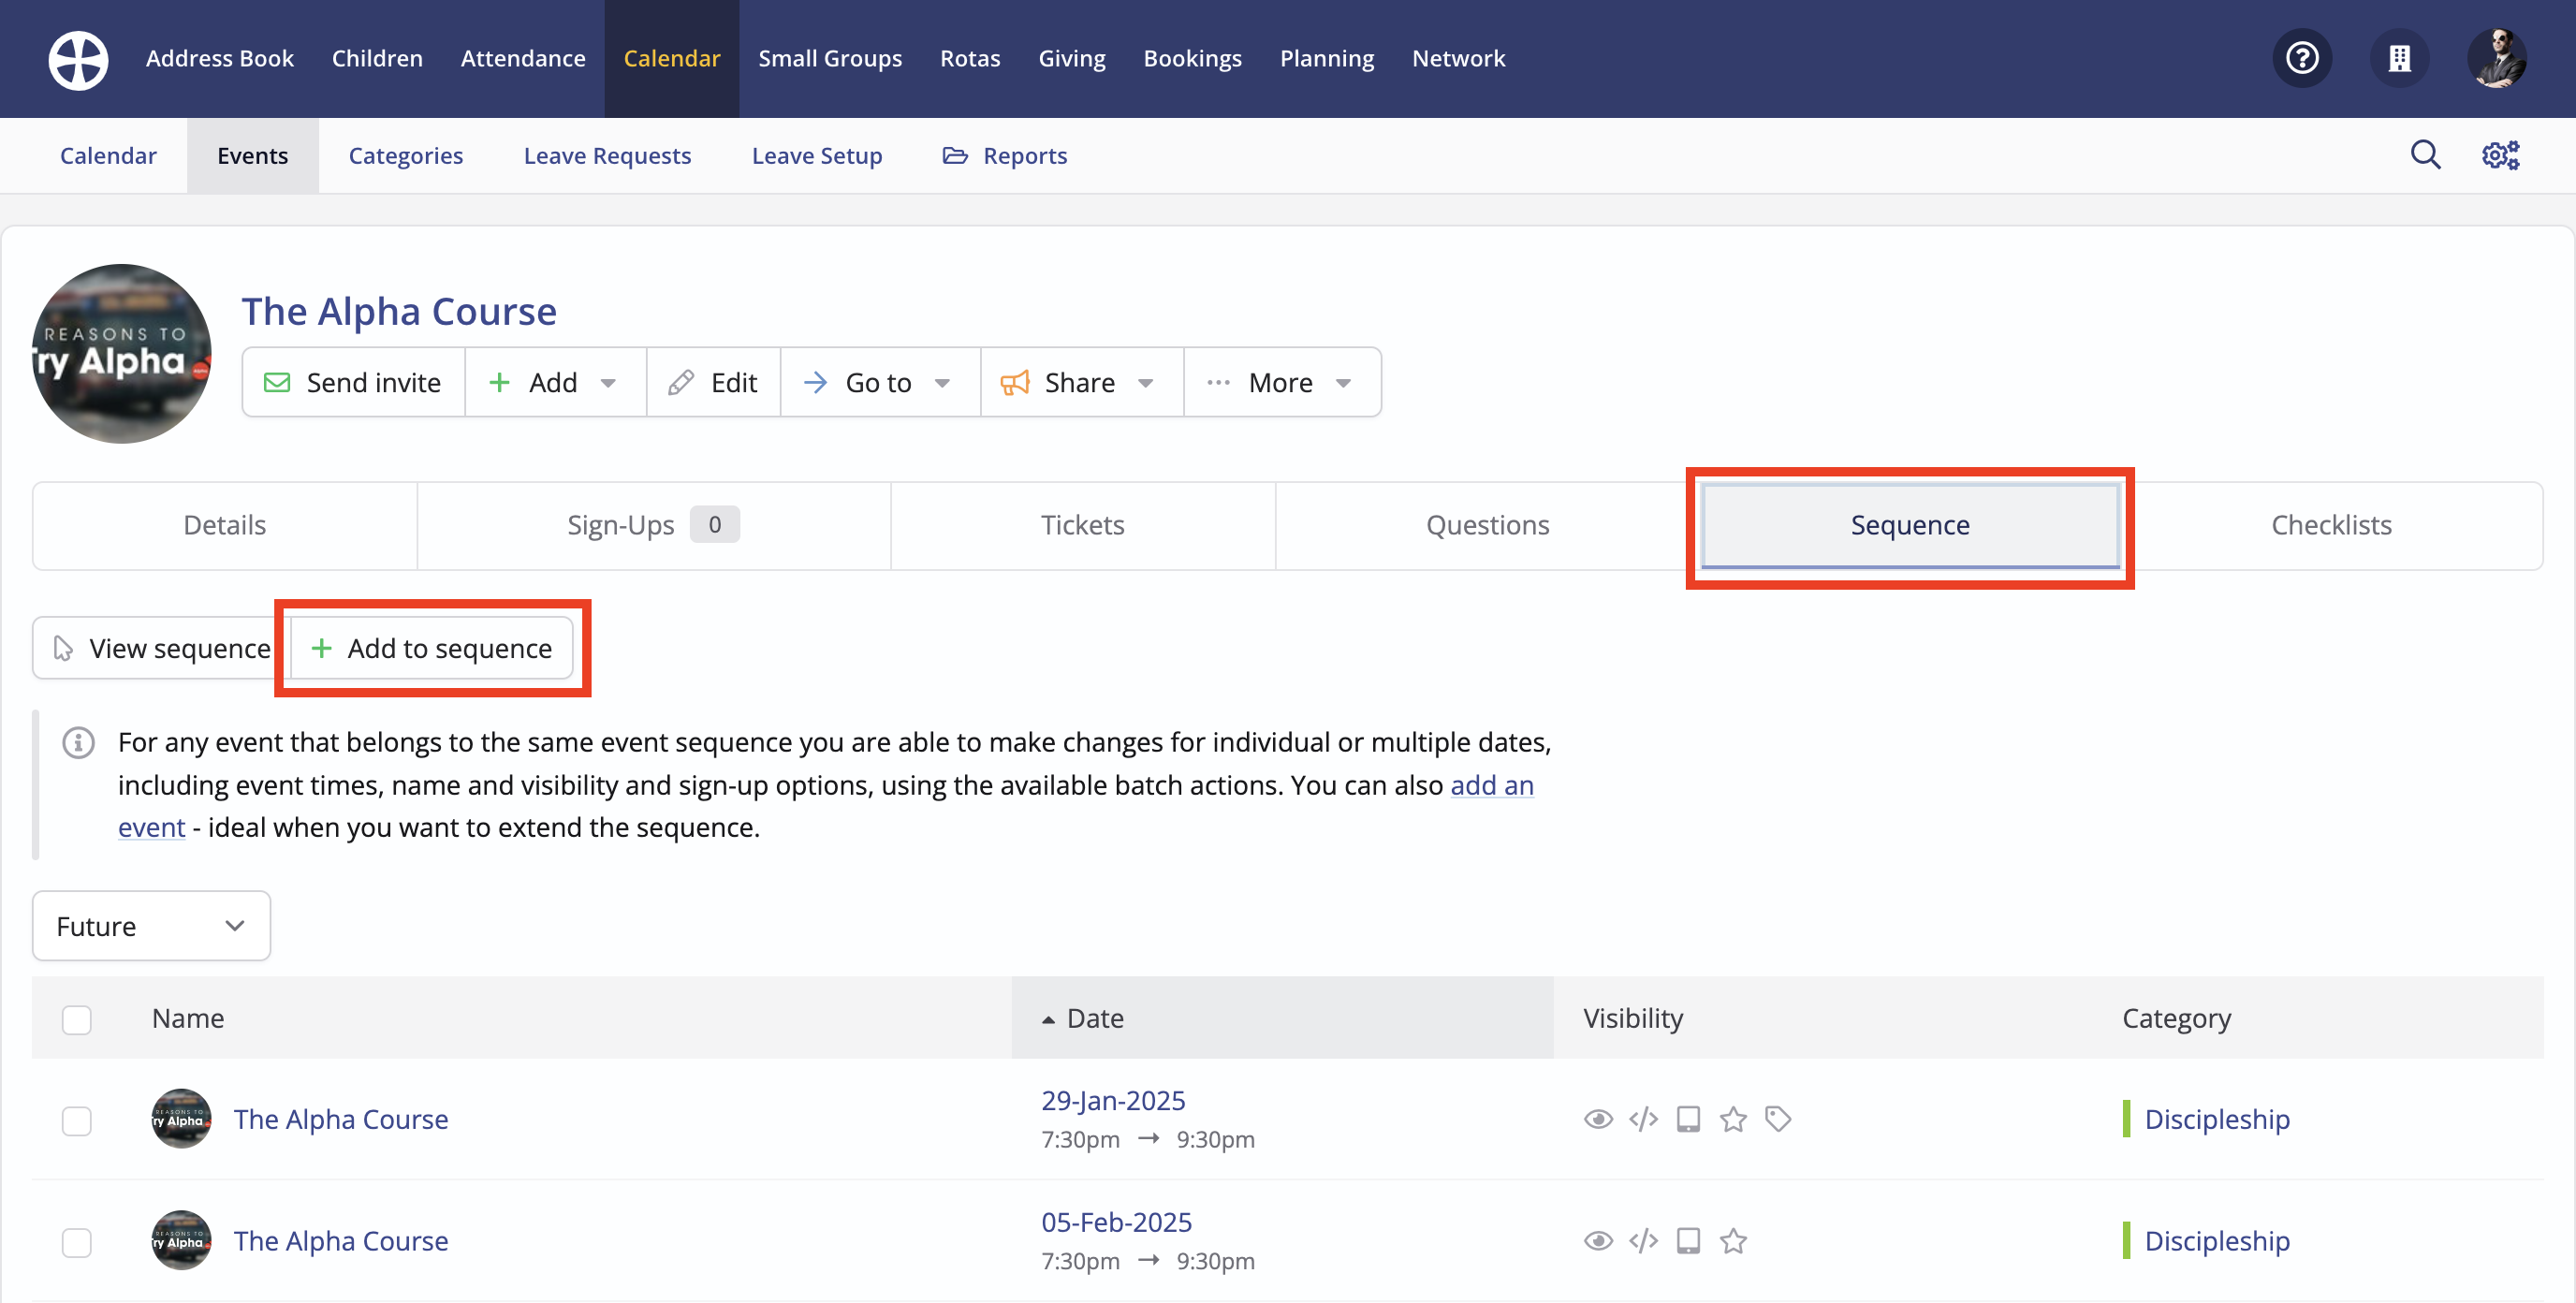This screenshot has width=2576, height=1303.
Task: Open the Add dropdown button
Action: (555, 382)
